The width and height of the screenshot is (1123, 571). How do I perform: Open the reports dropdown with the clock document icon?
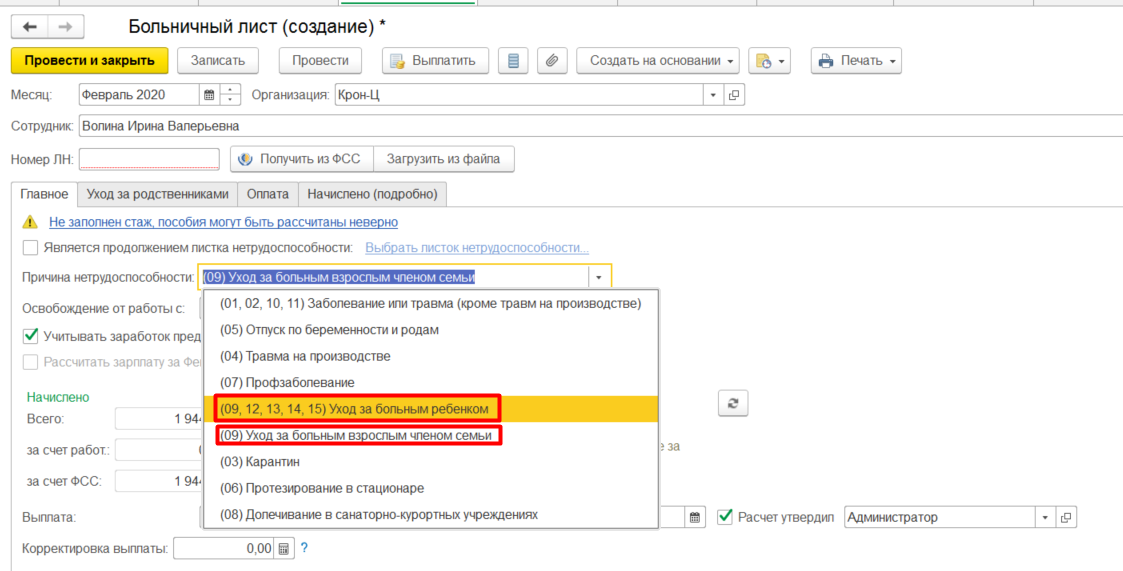768,61
